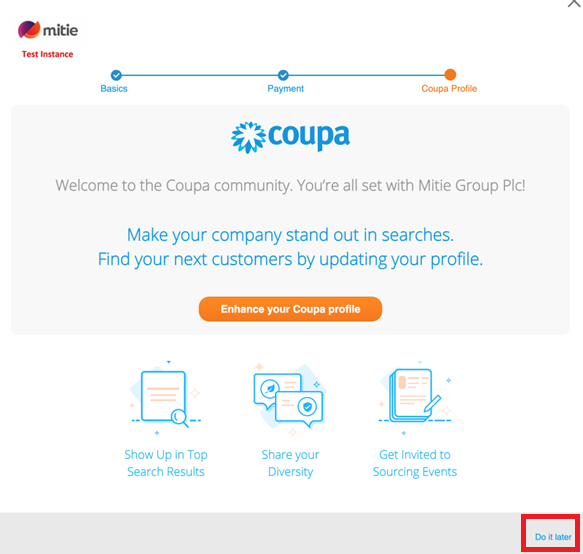Click the Mitie logo icon

[29, 30]
